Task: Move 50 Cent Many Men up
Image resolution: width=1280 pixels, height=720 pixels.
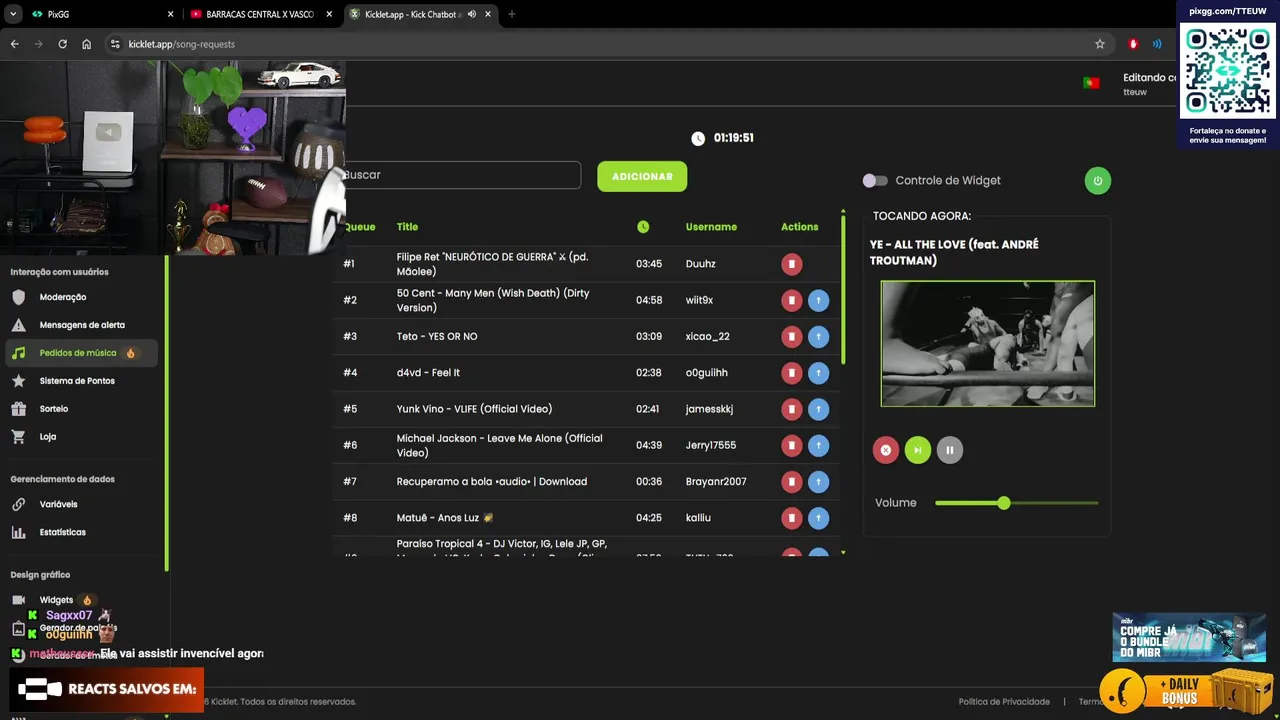Action: 818,300
